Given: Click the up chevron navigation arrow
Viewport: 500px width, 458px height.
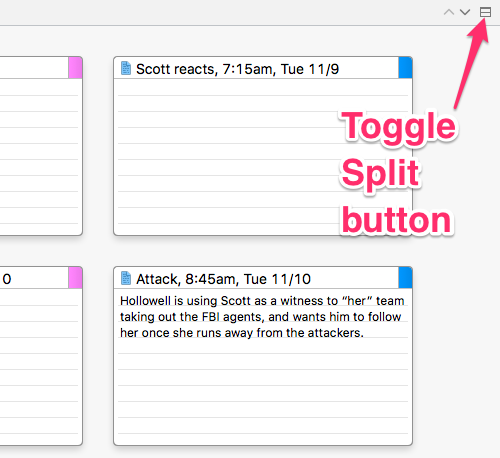Looking at the screenshot, I should [x=449, y=12].
